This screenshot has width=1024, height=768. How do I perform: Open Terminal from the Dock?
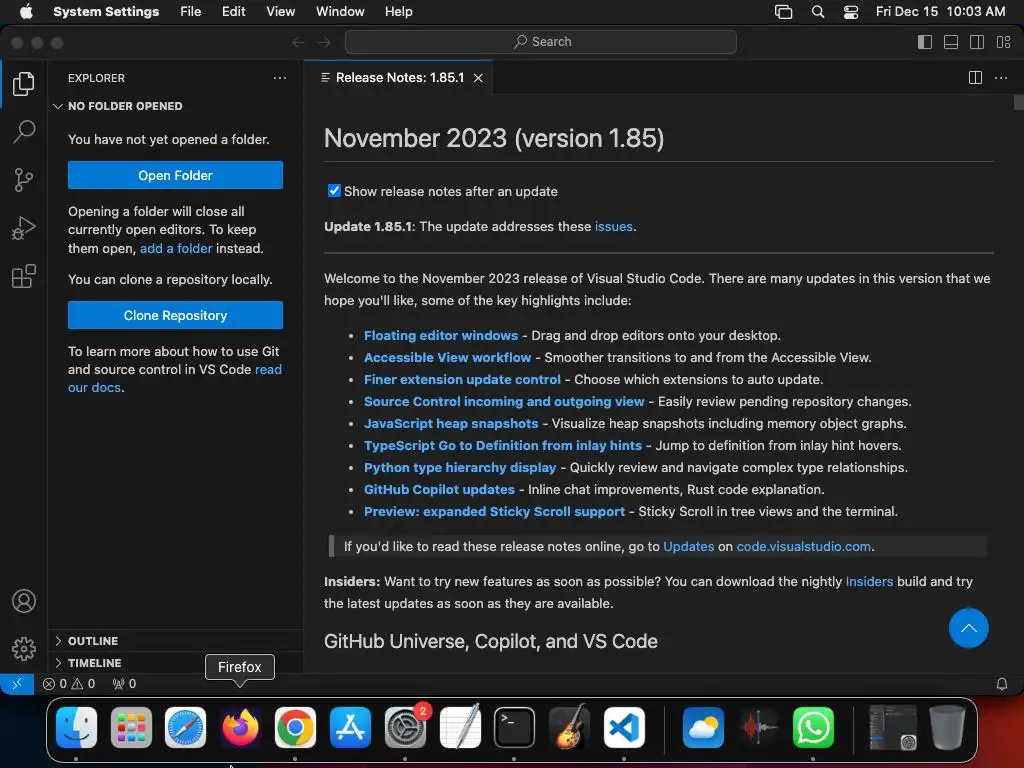[x=514, y=727]
